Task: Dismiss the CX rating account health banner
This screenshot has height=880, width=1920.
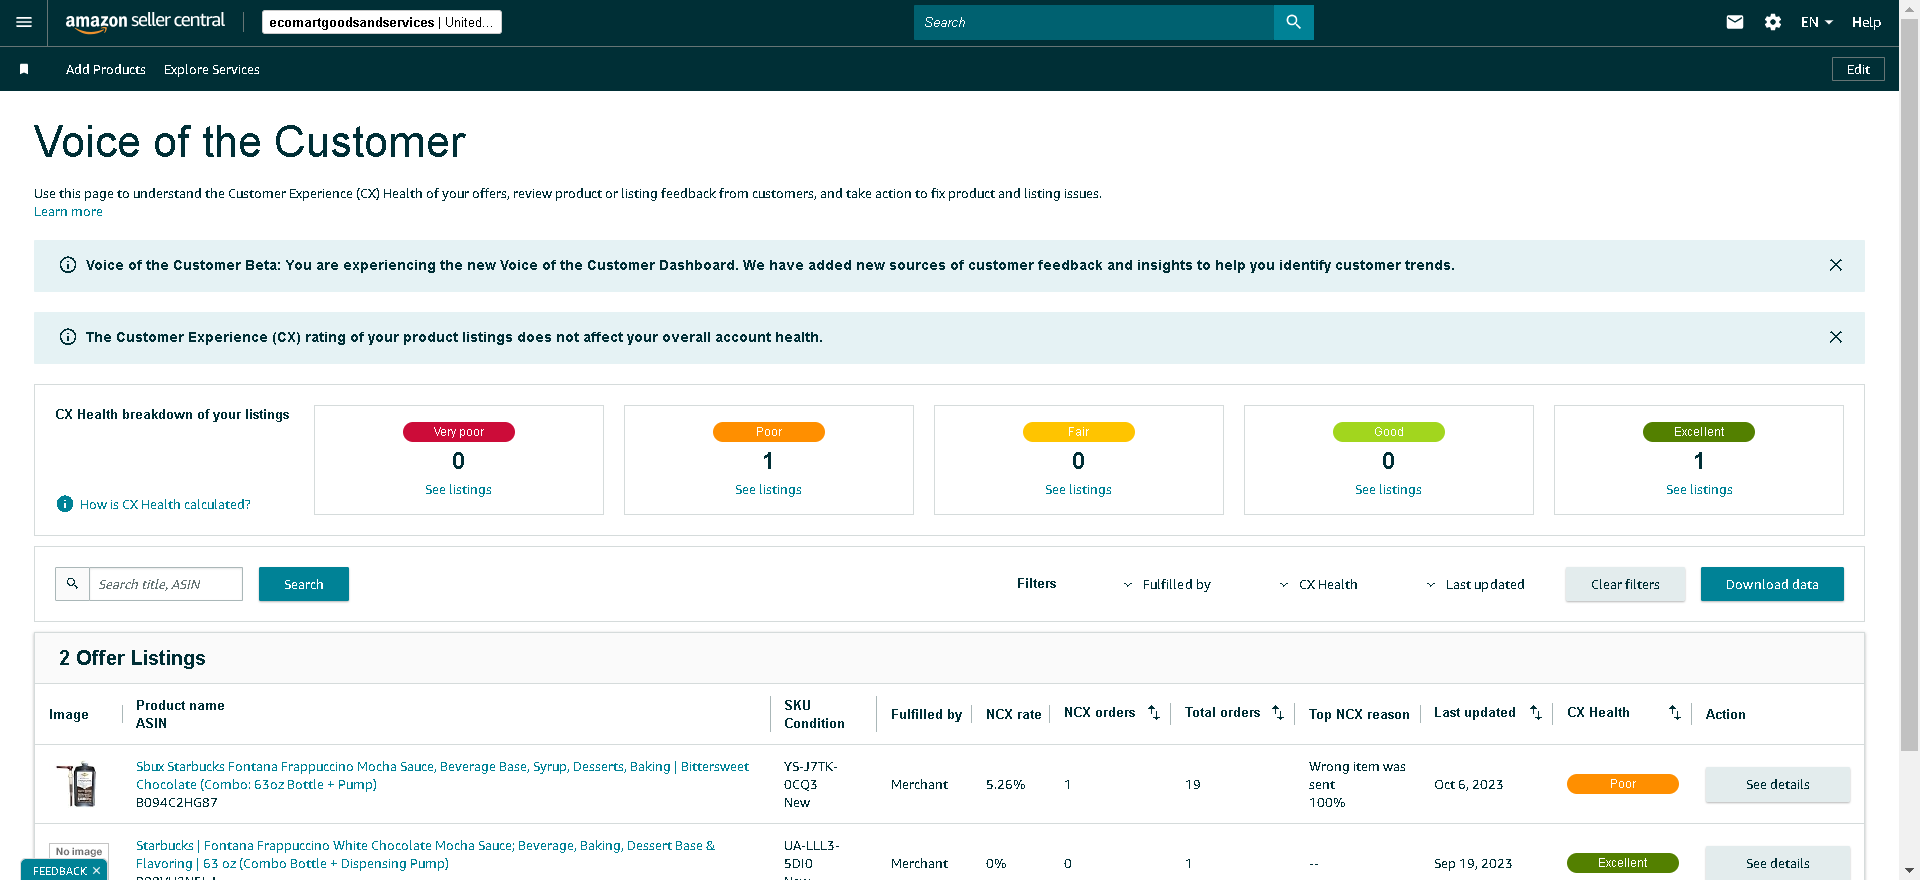Action: point(1836,337)
